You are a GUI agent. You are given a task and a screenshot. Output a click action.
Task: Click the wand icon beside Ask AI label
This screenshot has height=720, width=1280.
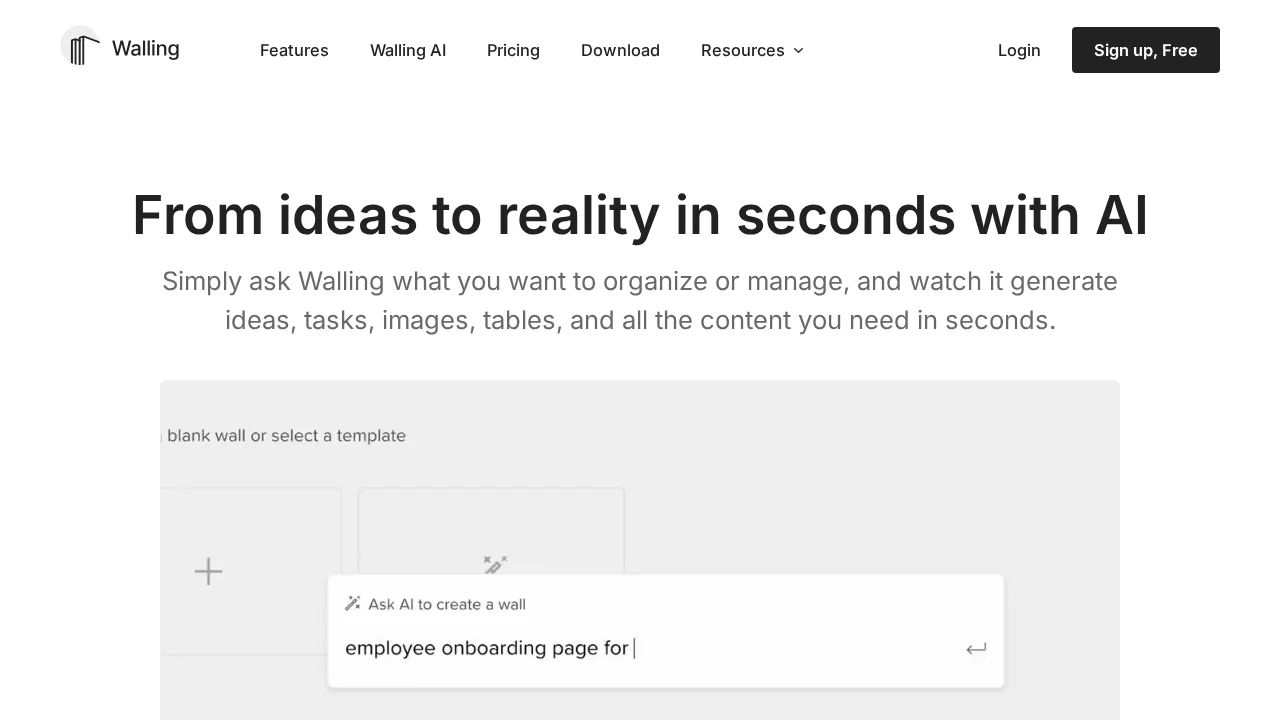coord(352,603)
